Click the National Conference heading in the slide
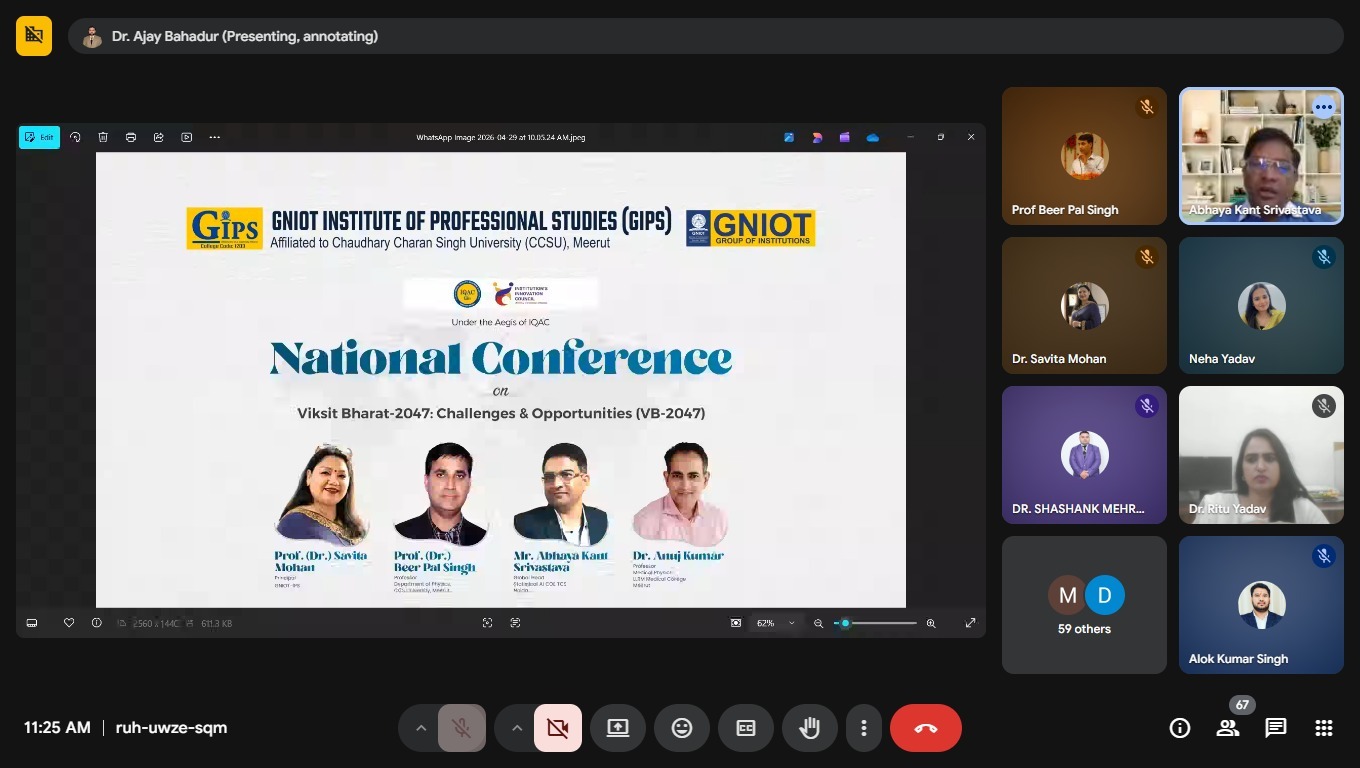This screenshot has height=768, width=1360. (501, 358)
